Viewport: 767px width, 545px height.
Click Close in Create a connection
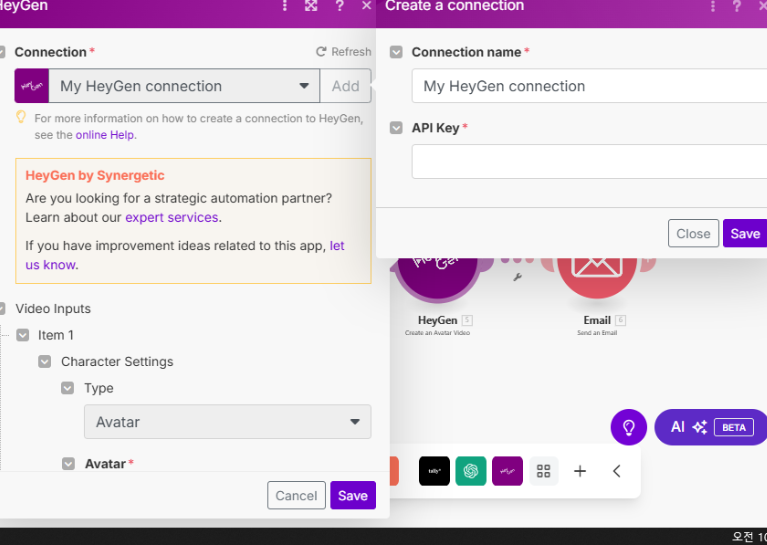[693, 233]
